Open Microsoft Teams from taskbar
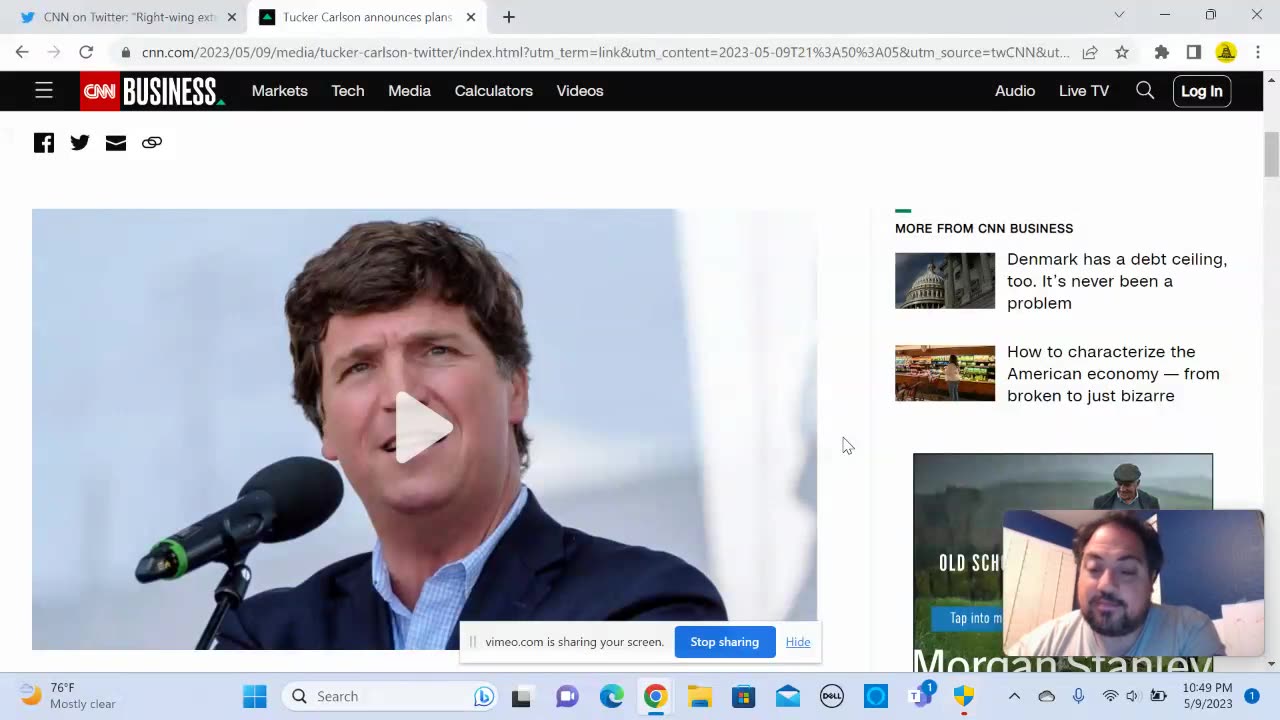Screen dimensions: 1280x720 tap(920, 696)
